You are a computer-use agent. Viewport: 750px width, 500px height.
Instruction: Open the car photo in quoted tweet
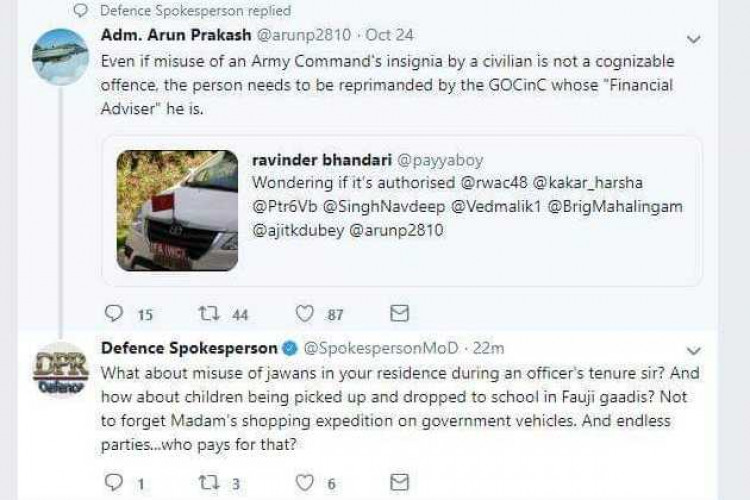pyautogui.click(x=177, y=211)
